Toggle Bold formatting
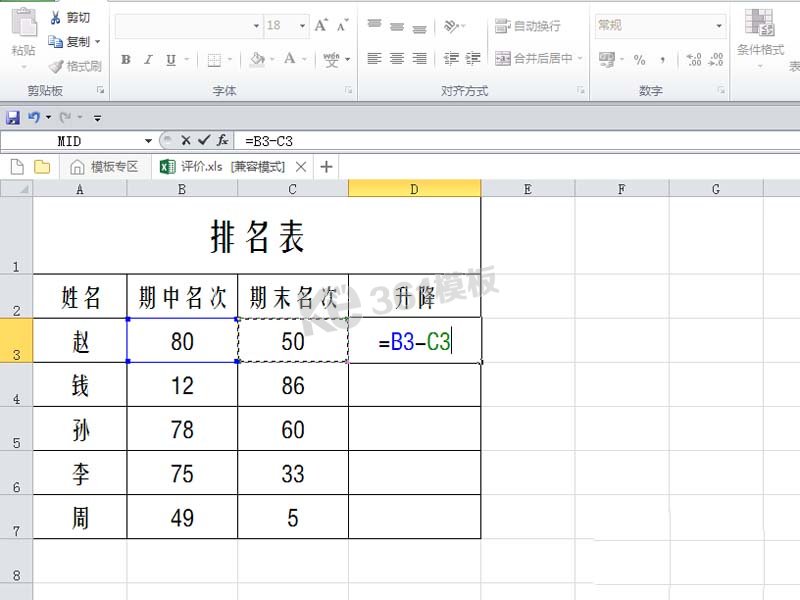Screen dimensions: 800x600 [x=125, y=60]
